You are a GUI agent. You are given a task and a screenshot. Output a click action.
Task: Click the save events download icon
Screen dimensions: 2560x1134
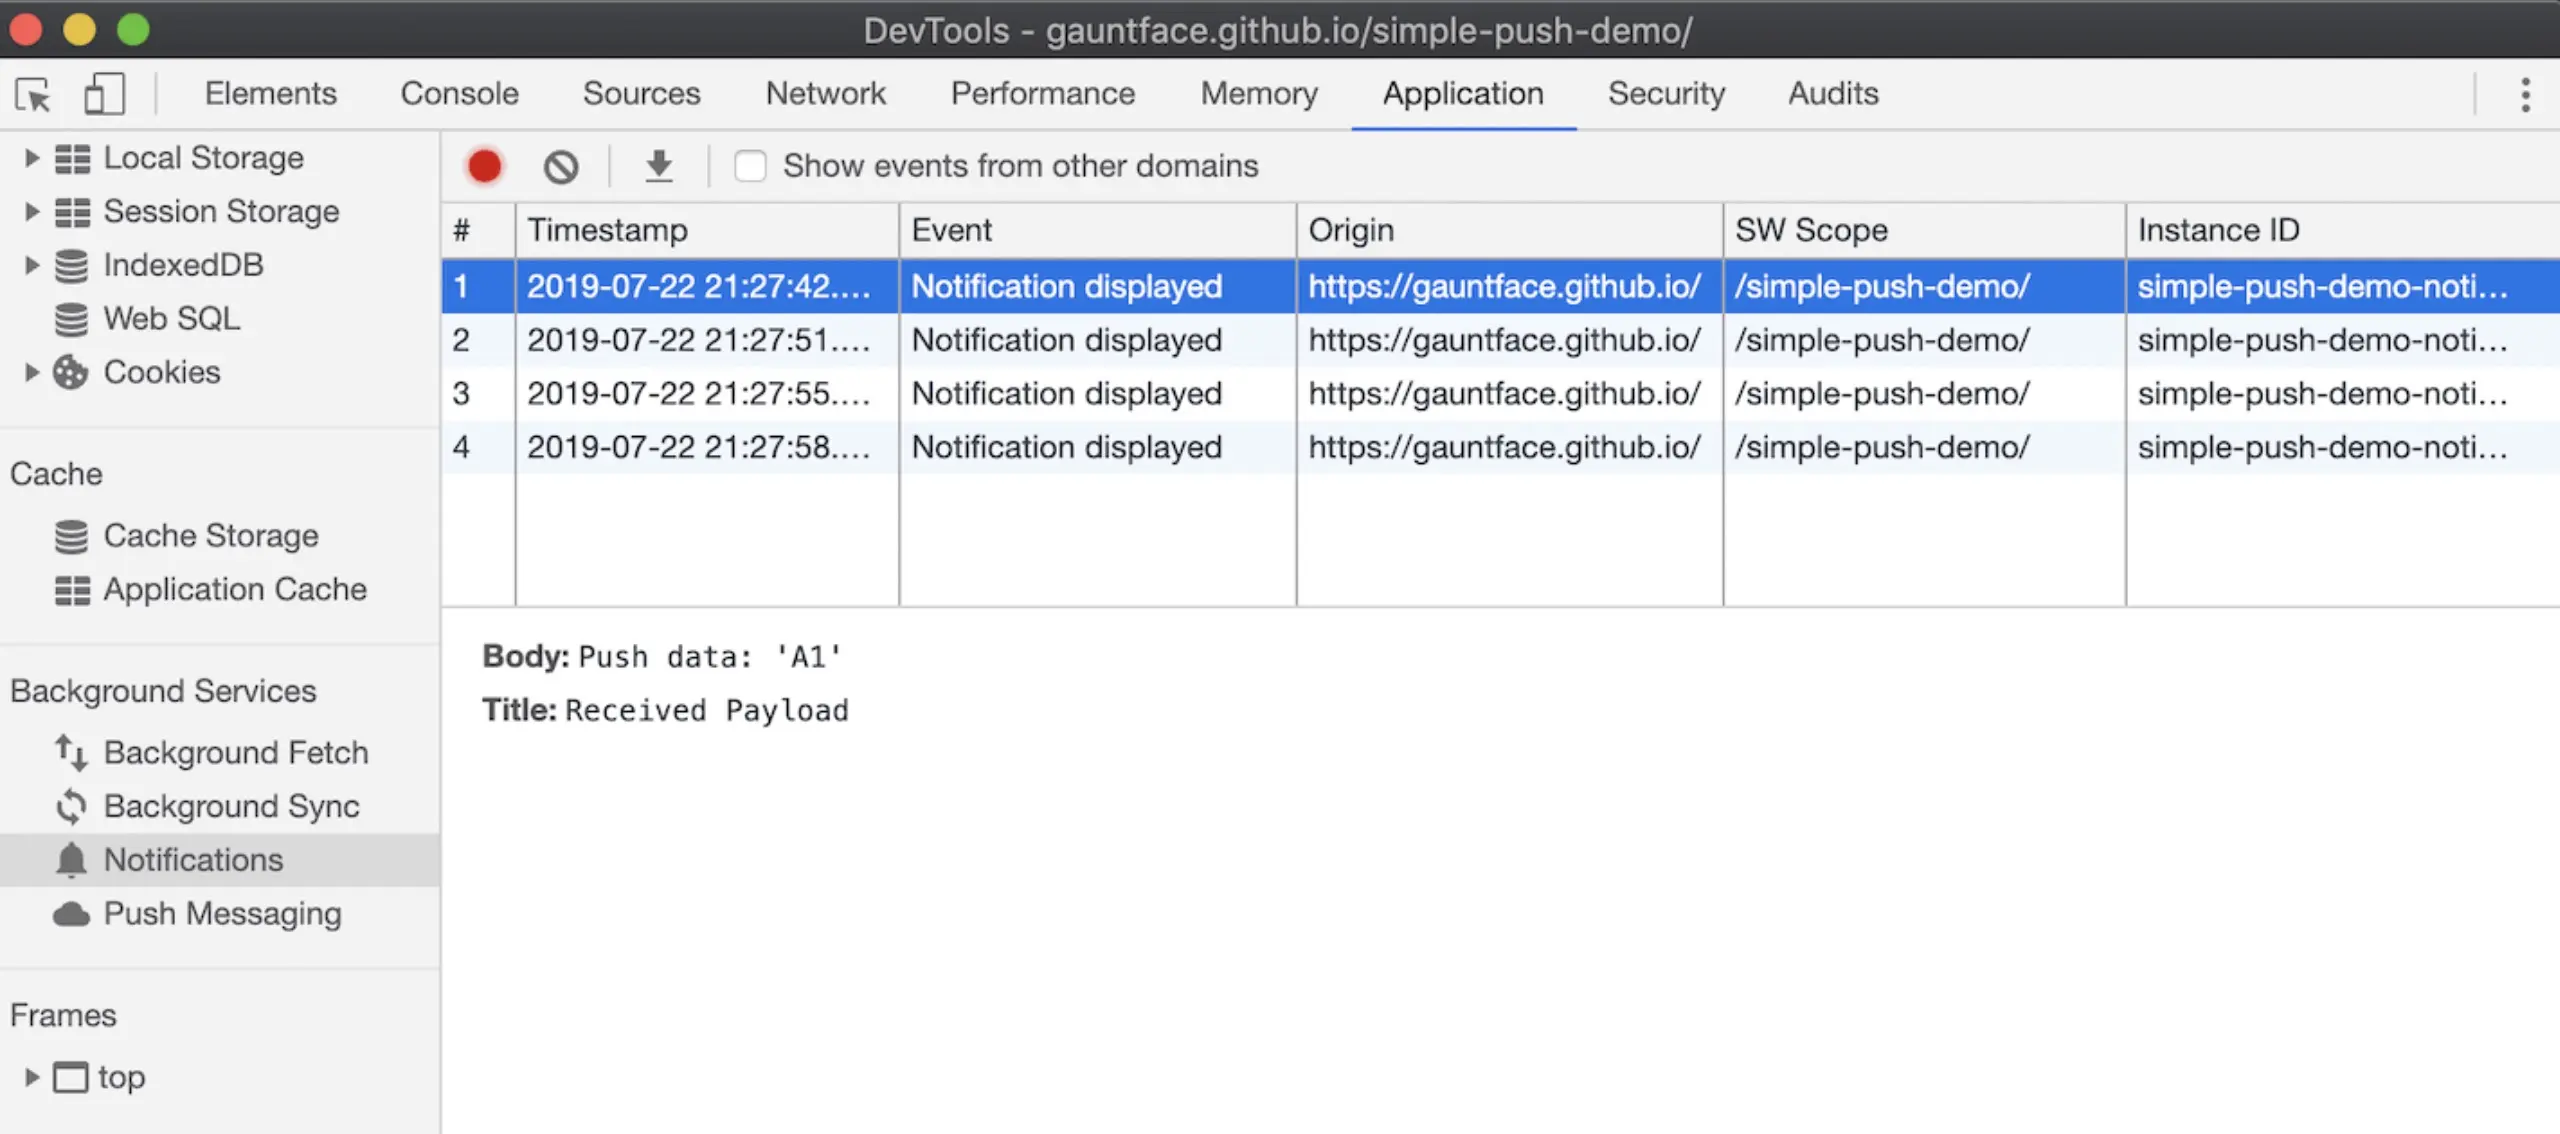(658, 166)
